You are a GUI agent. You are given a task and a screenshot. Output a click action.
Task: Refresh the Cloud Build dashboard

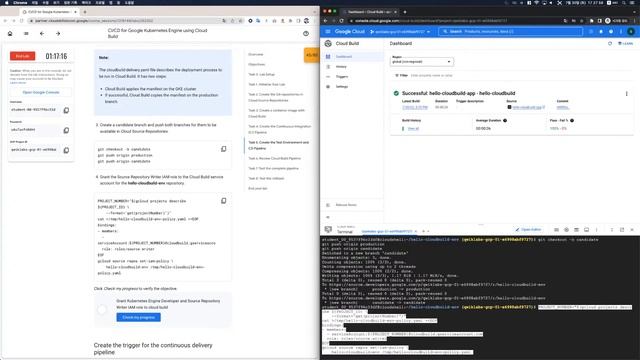tap(610, 43)
